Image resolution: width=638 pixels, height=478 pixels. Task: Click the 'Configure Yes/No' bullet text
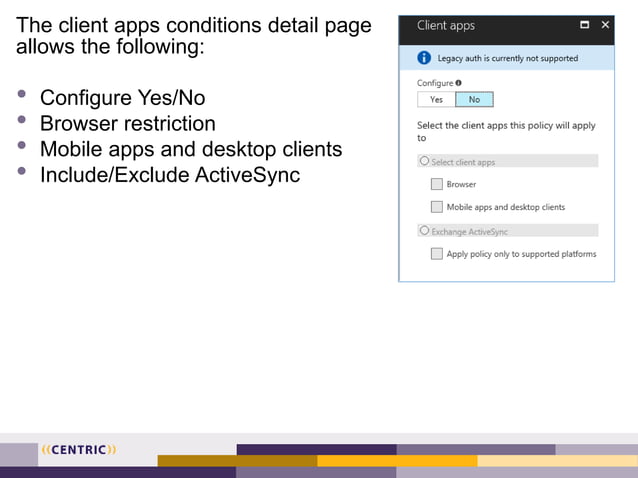(x=122, y=98)
